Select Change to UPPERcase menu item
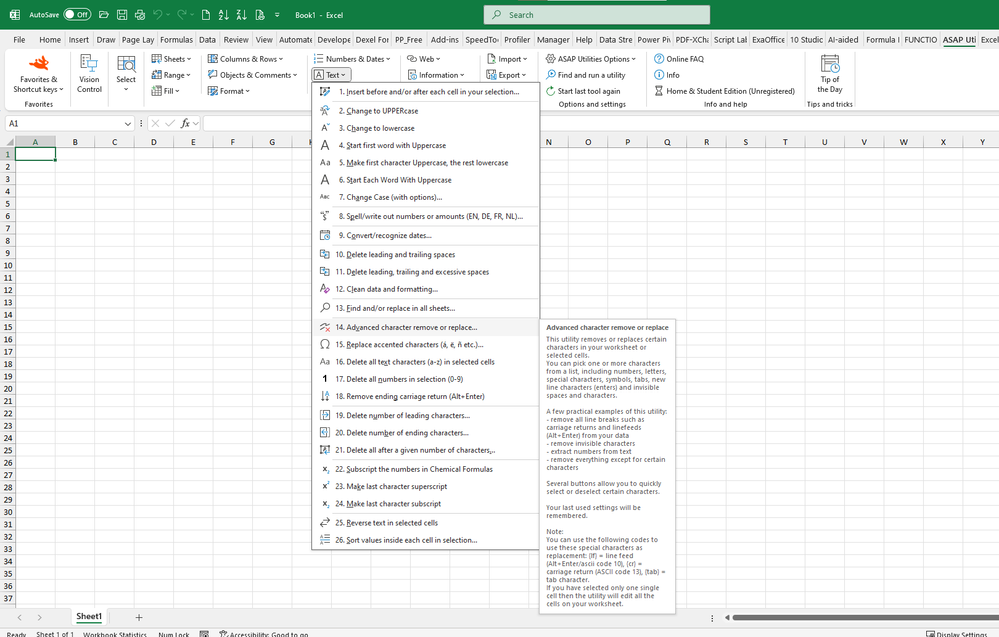Image resolution: width=999 pixels, height=637 pixels. (x=374, y=110)
